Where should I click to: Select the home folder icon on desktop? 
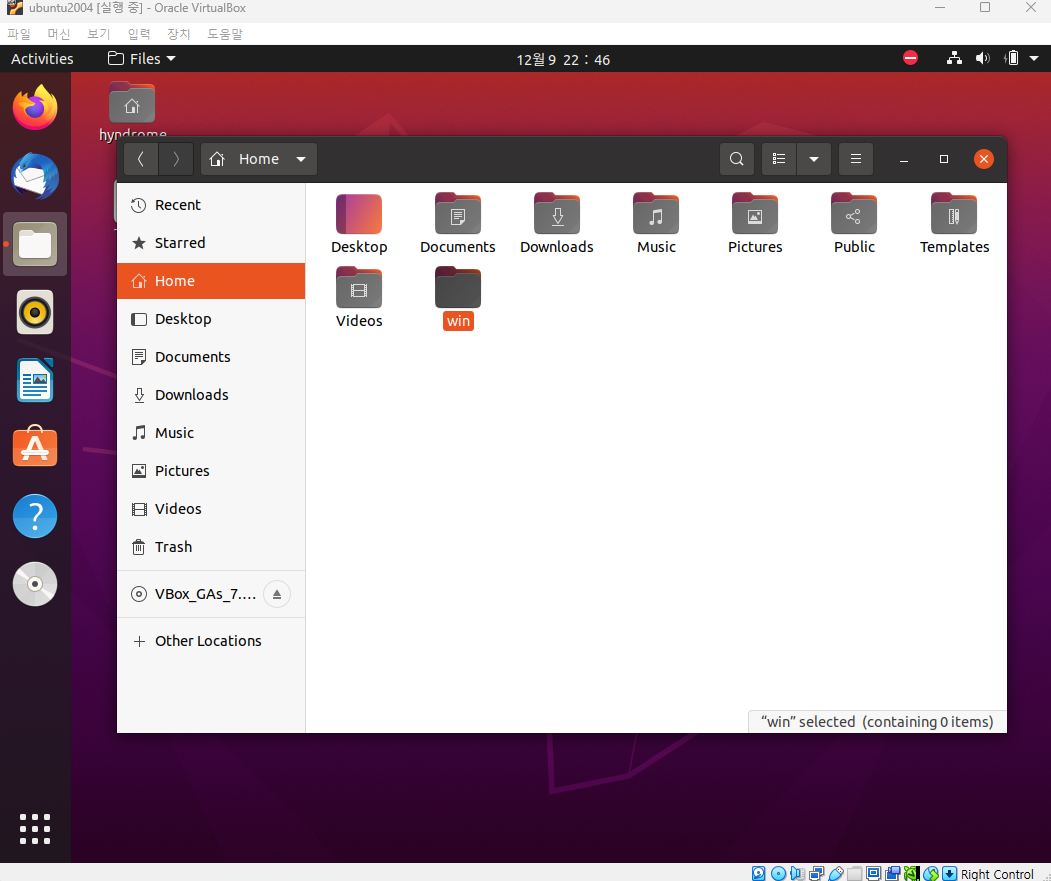click(x=132, y=105)
